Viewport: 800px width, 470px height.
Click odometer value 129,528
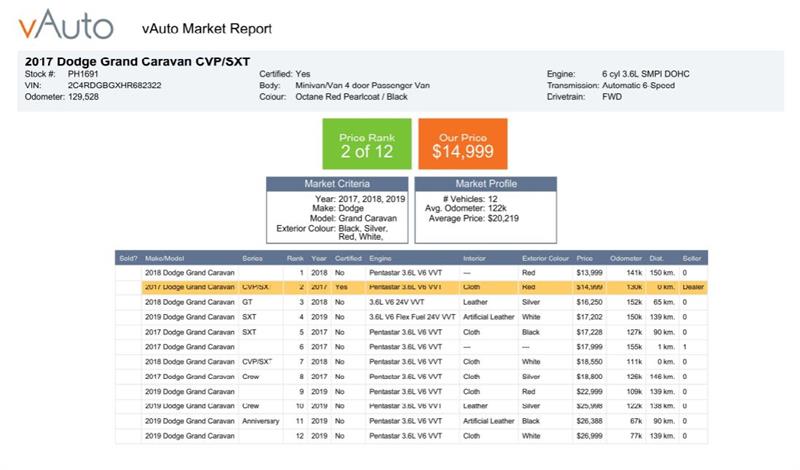click(x=83, y=96)
